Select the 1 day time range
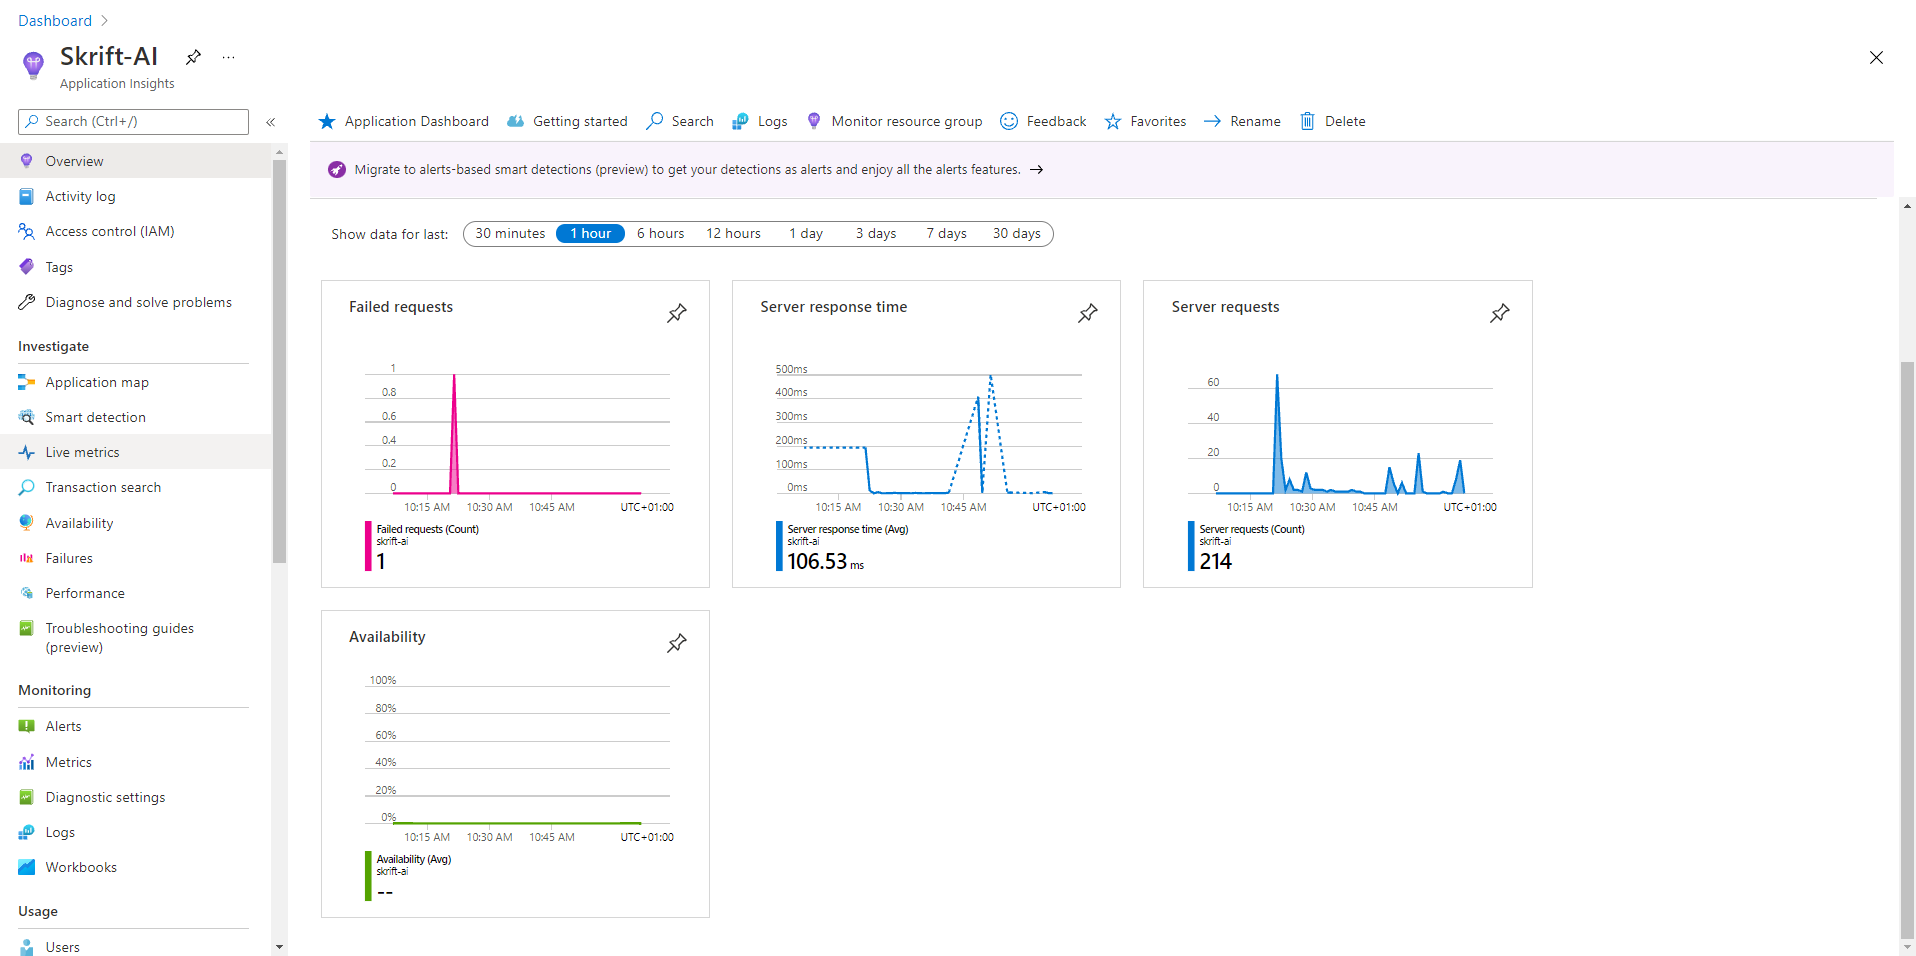This screenshot has width=1916, height=956. (x=806, y=233)
